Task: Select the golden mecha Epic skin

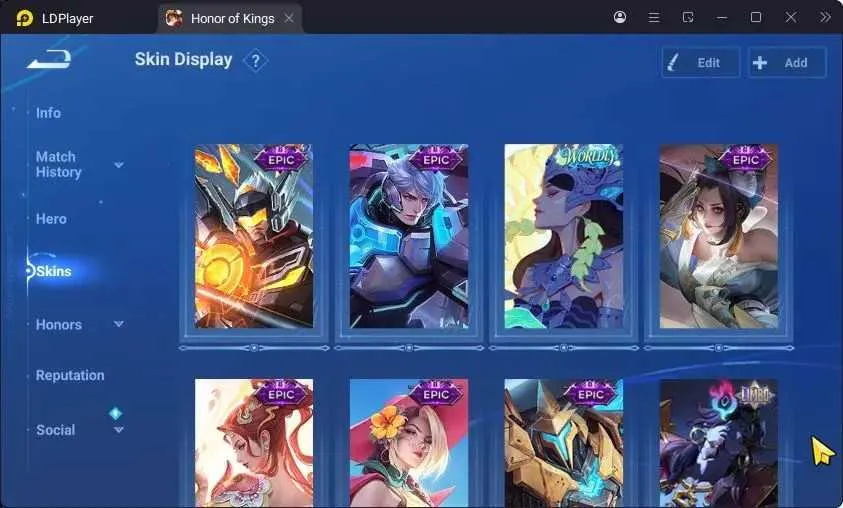Action: pyautogui.click(x=563, y=443)
